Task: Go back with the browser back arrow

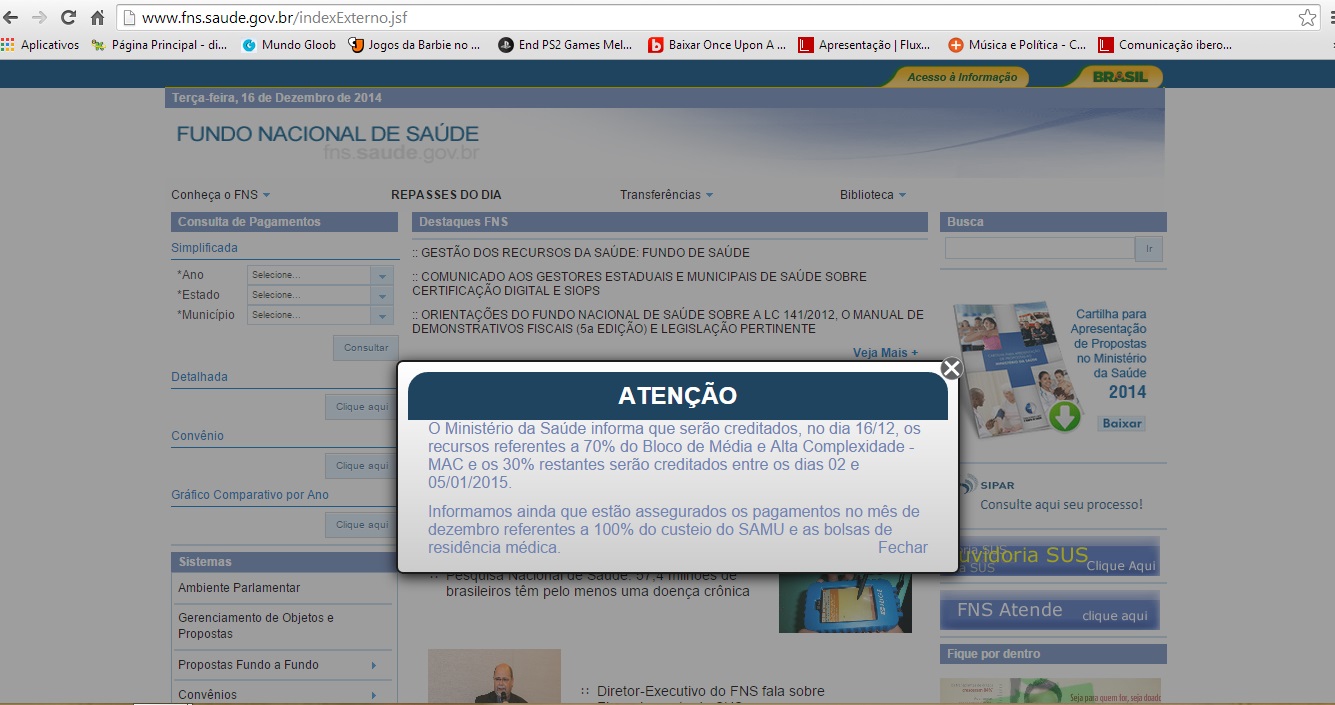Action: point(11,17)
